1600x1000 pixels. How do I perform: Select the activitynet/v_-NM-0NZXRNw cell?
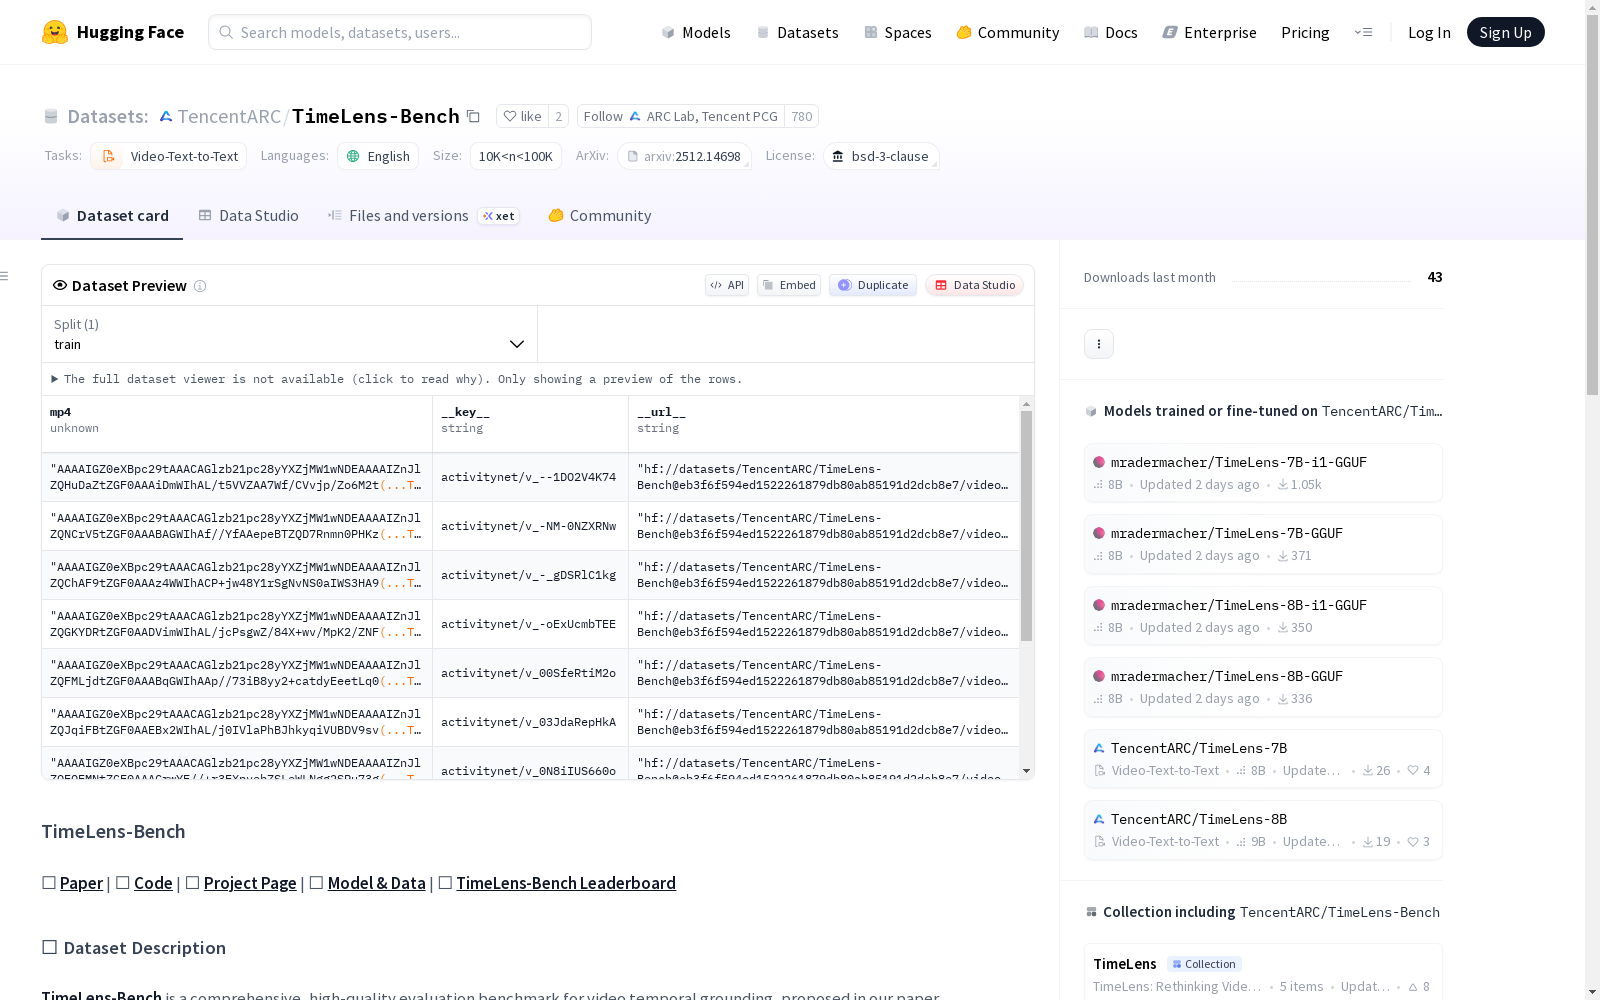531,526
